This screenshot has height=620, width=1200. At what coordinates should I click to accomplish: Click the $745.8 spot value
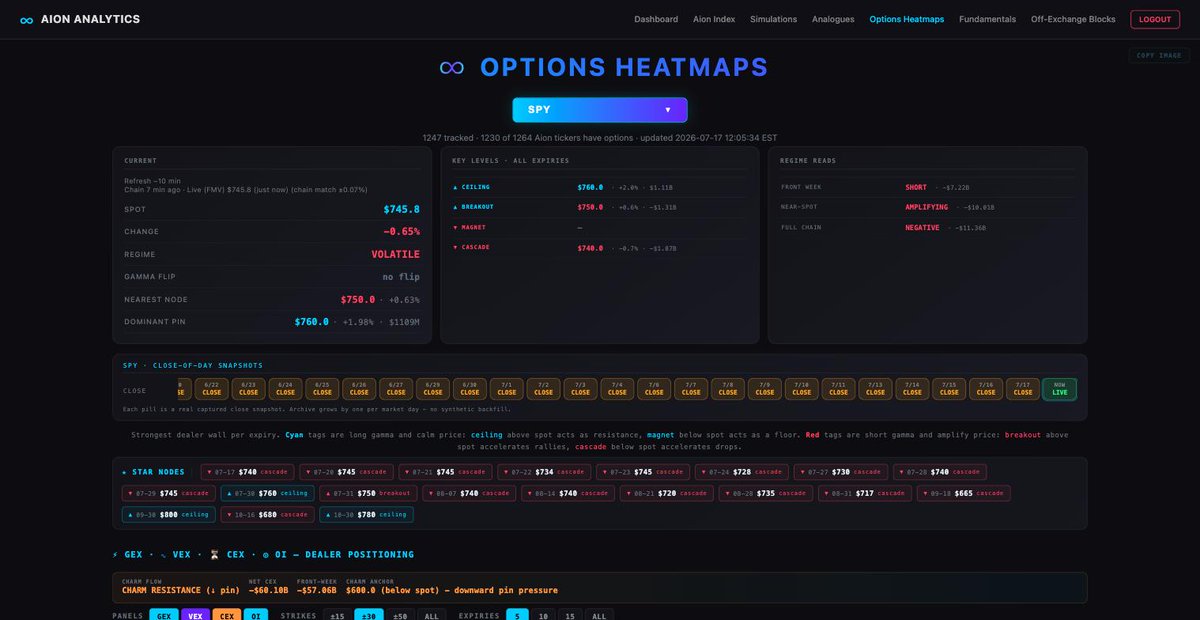[402, 209]
